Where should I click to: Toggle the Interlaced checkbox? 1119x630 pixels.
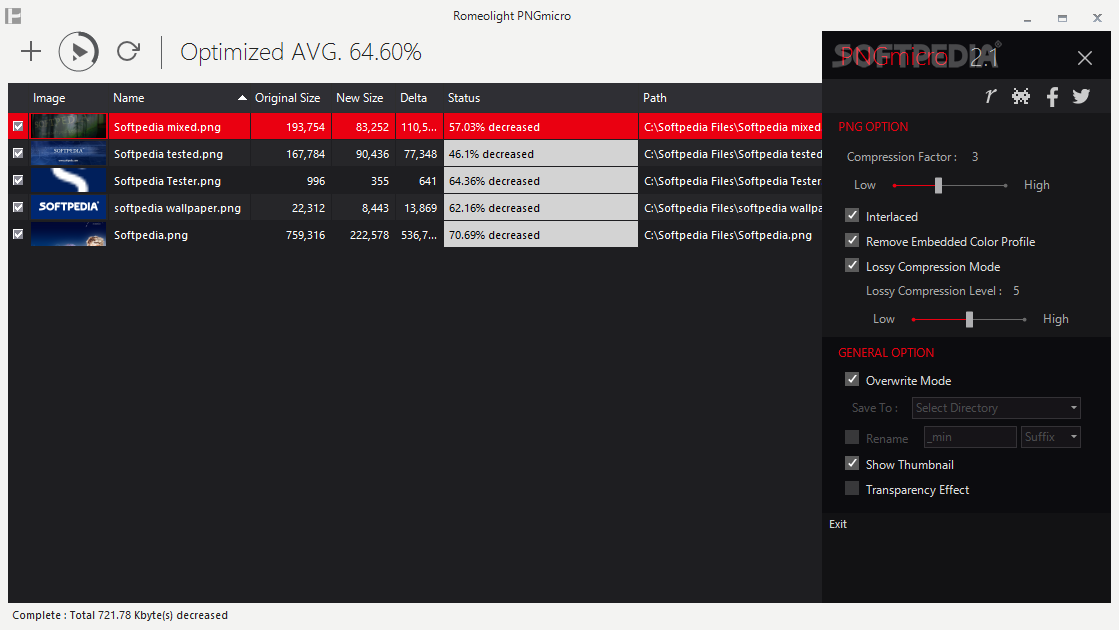click(852, 215)
